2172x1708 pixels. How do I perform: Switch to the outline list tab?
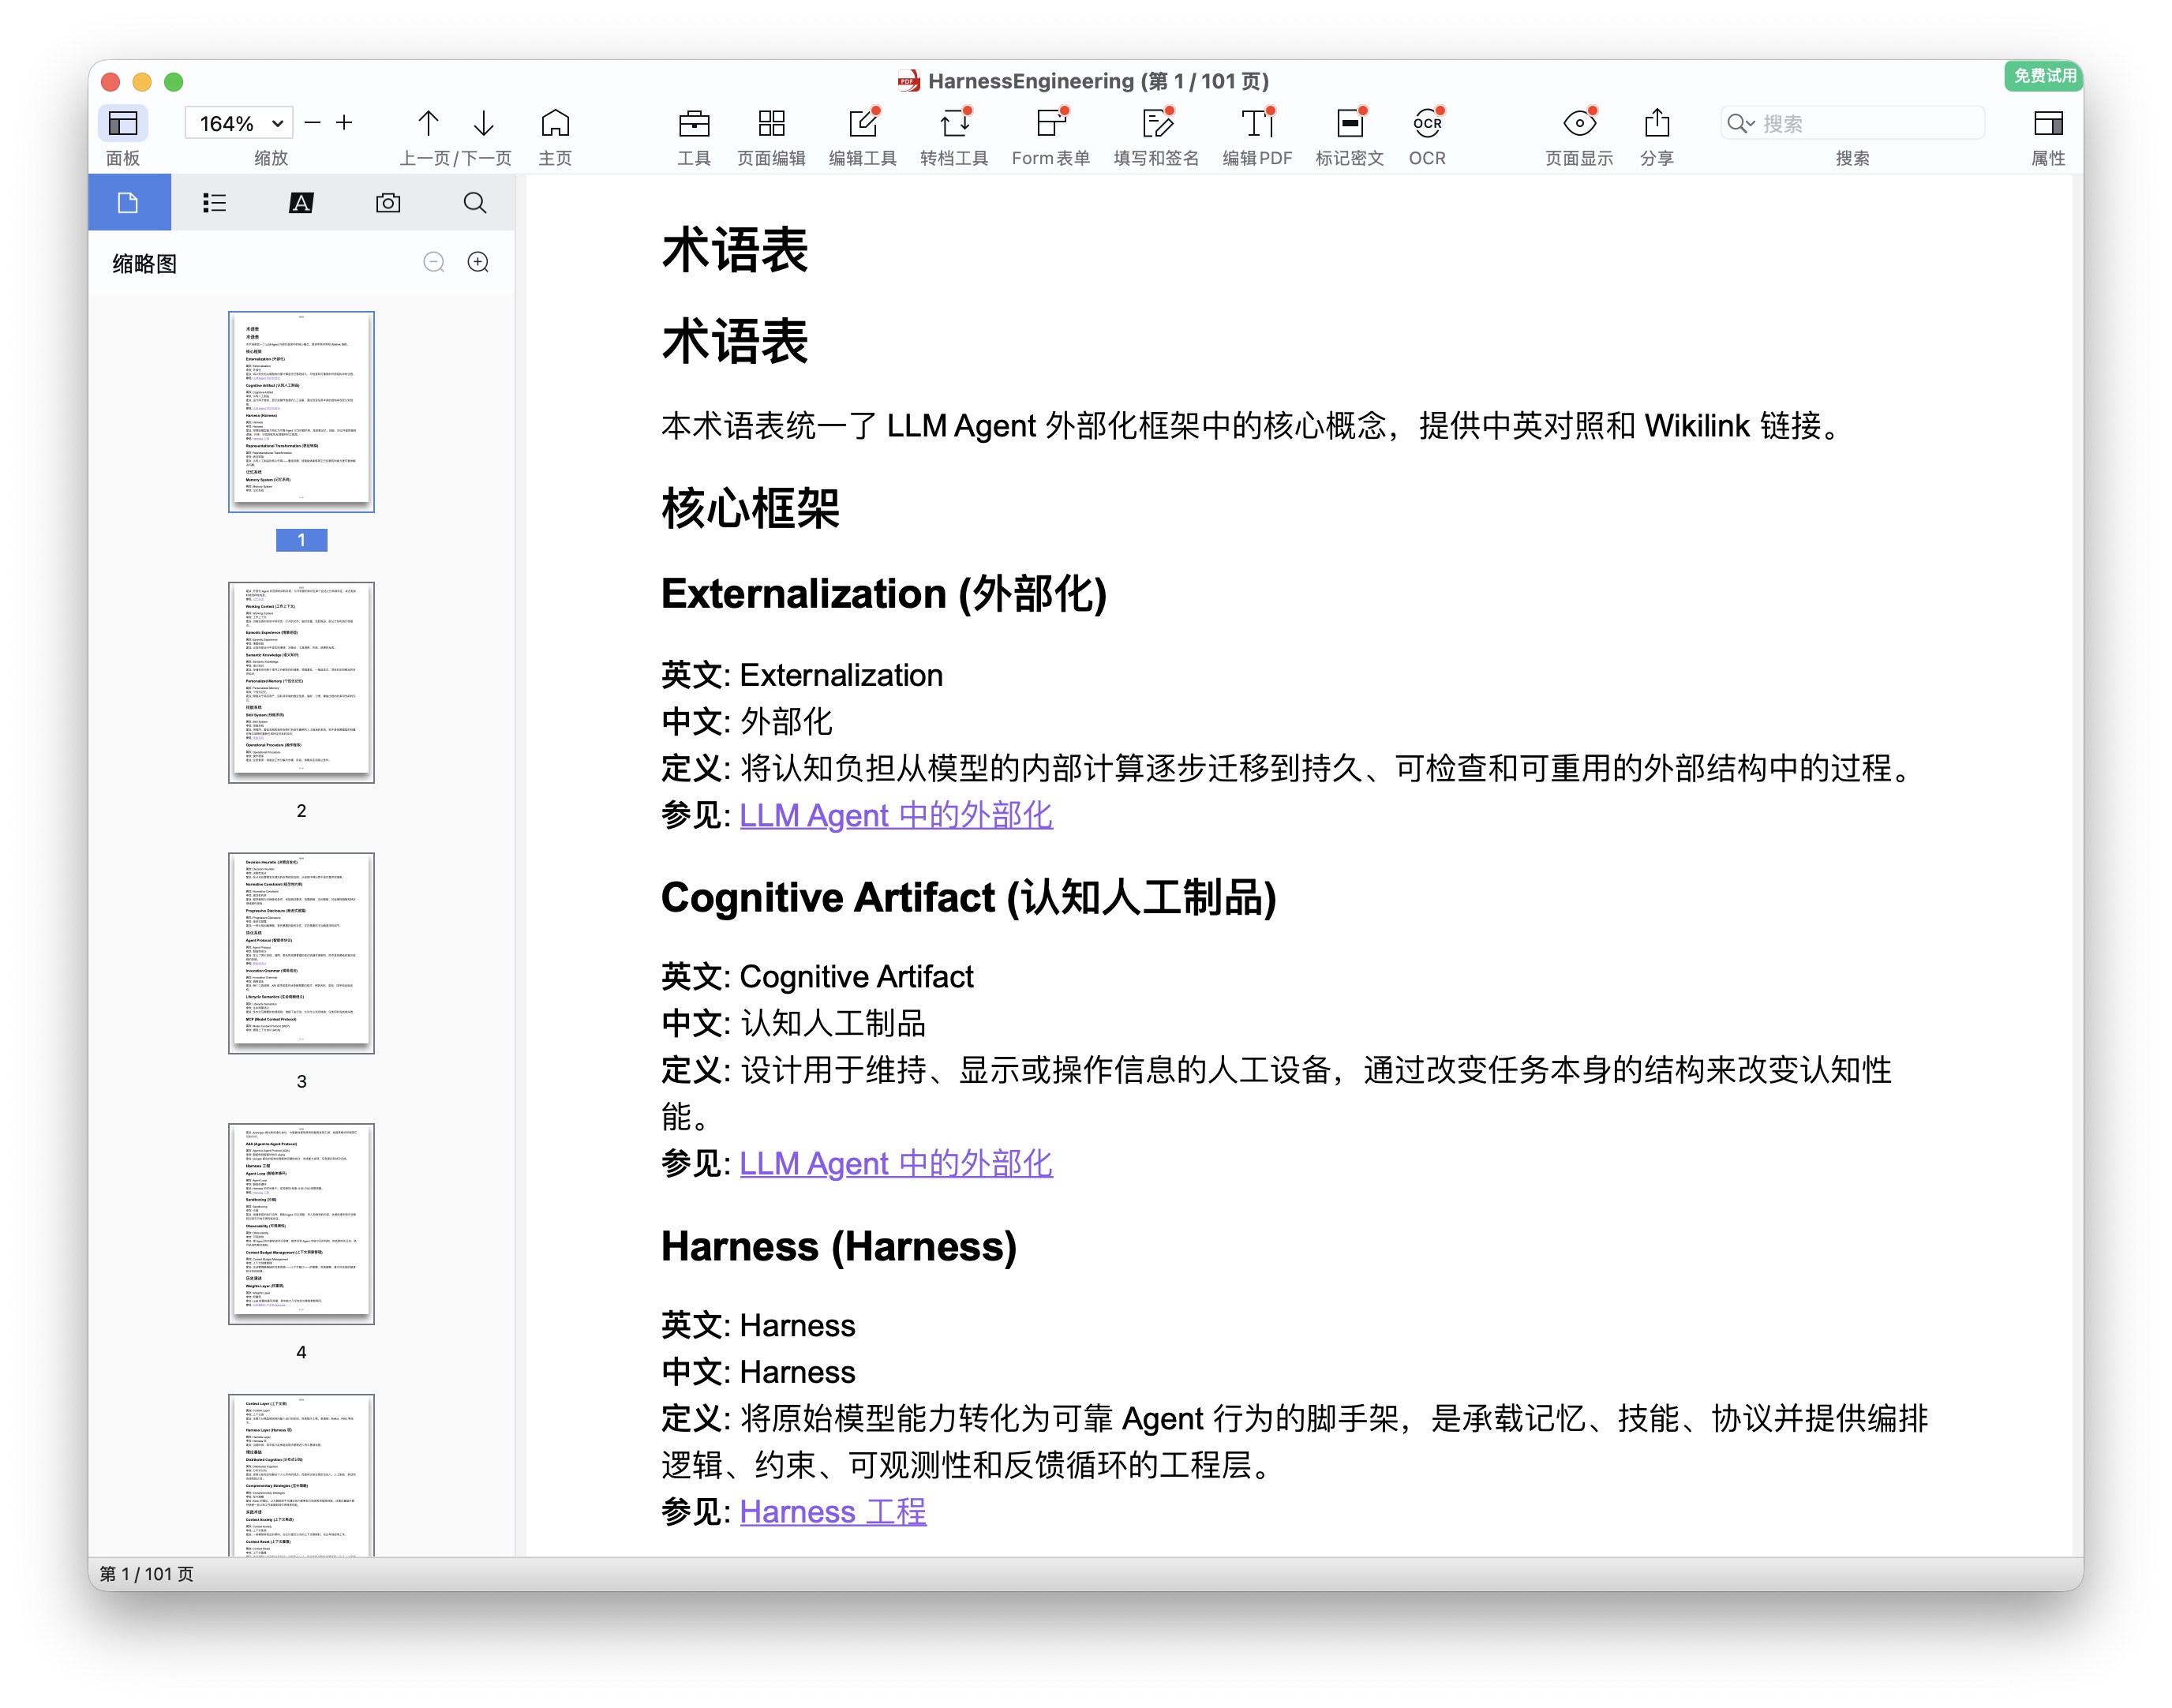[x=214, y=203]
